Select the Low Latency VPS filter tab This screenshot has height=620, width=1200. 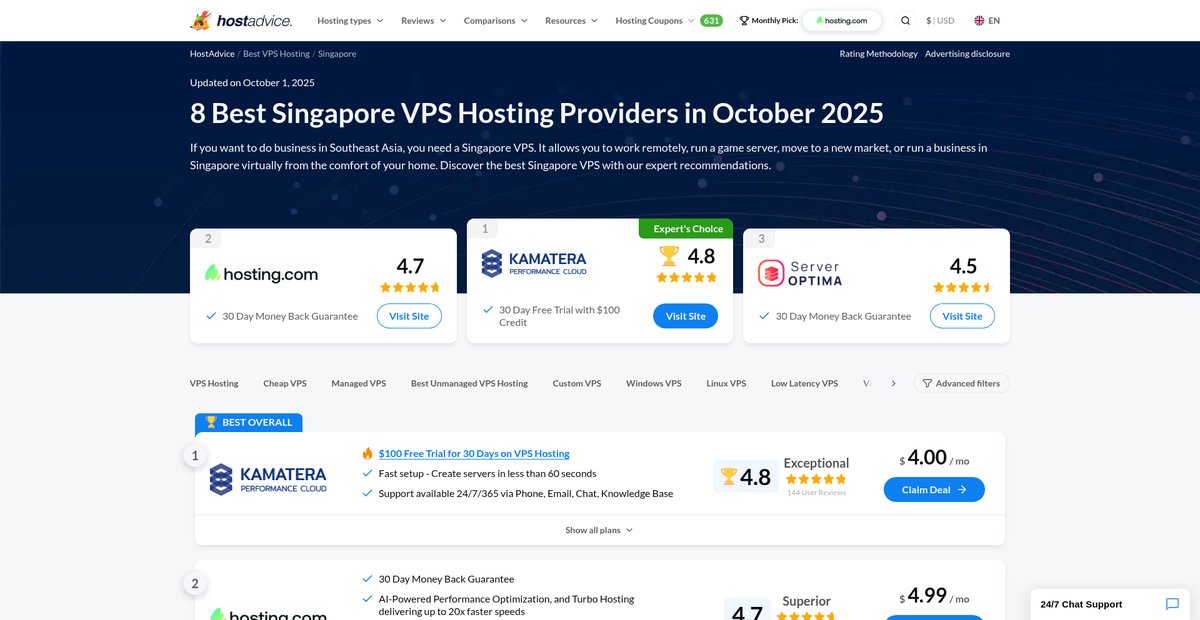[804, 383]
